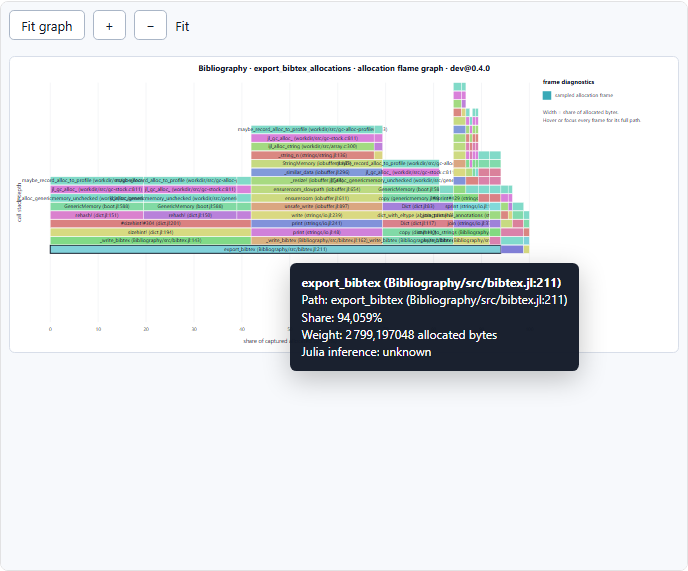Select the left rehash! (dict.jl:151) frame
The width and height of the screenshot is (688, 571).
pyautogui.click(x=97, y=215)
